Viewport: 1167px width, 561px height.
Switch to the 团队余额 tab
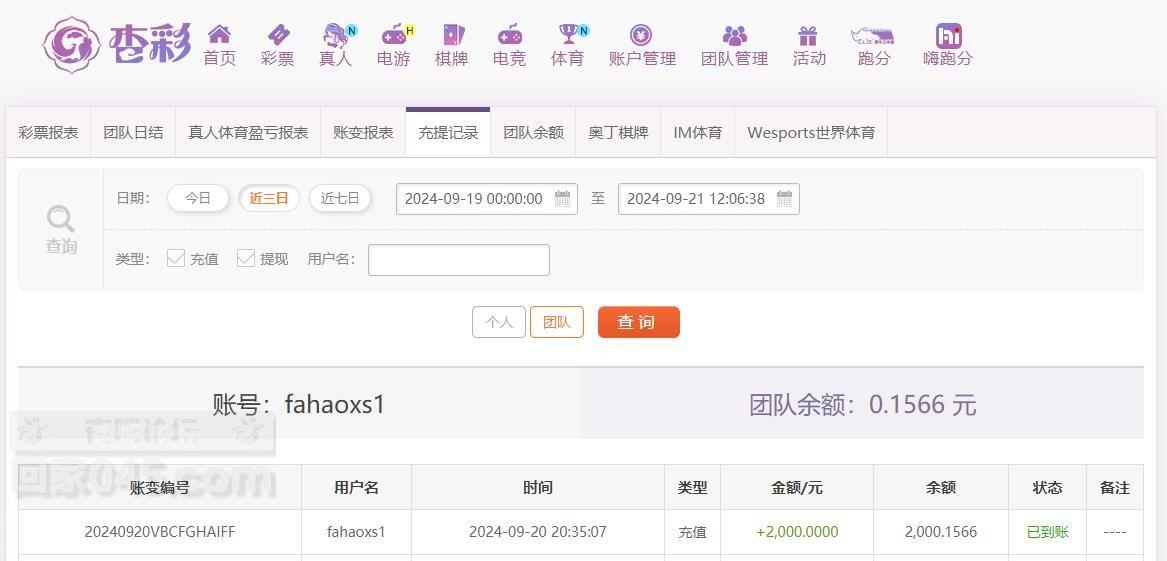coord(534,133)
